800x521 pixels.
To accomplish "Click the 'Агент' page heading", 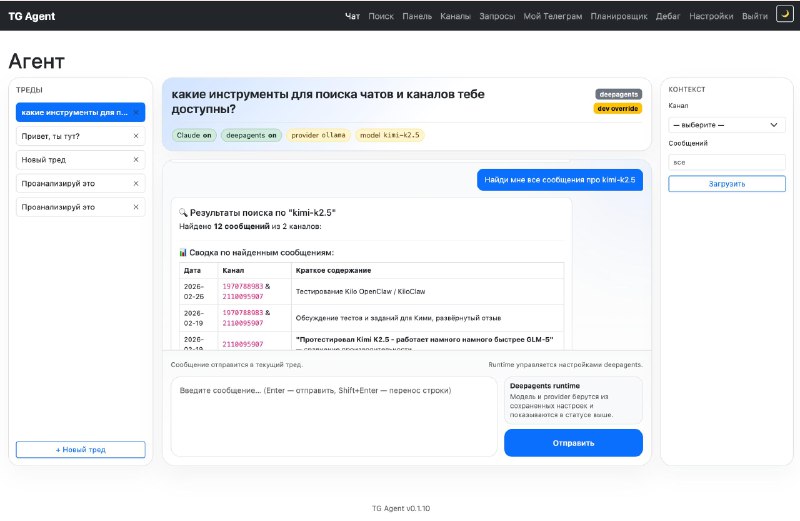I will tap(37, 61).
